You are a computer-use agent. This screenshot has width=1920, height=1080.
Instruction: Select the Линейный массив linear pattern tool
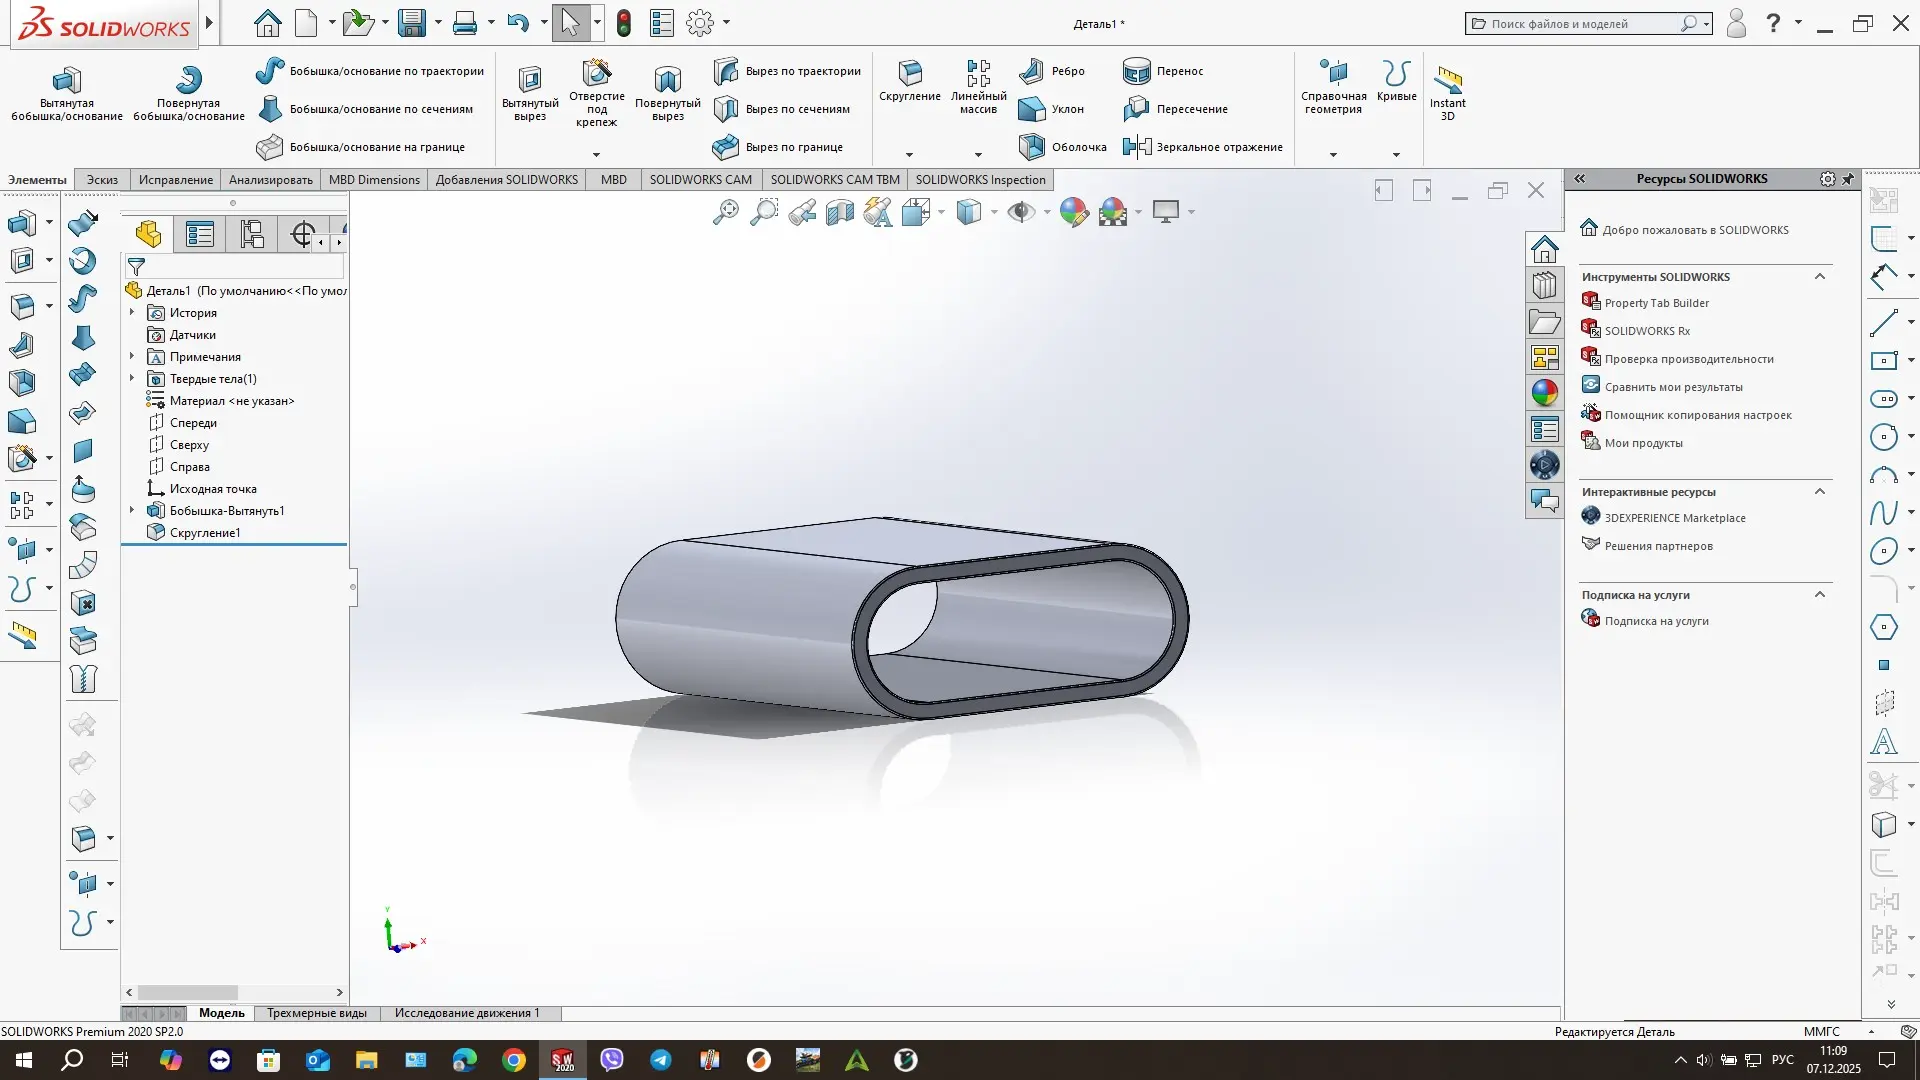(x=979, y=87)
